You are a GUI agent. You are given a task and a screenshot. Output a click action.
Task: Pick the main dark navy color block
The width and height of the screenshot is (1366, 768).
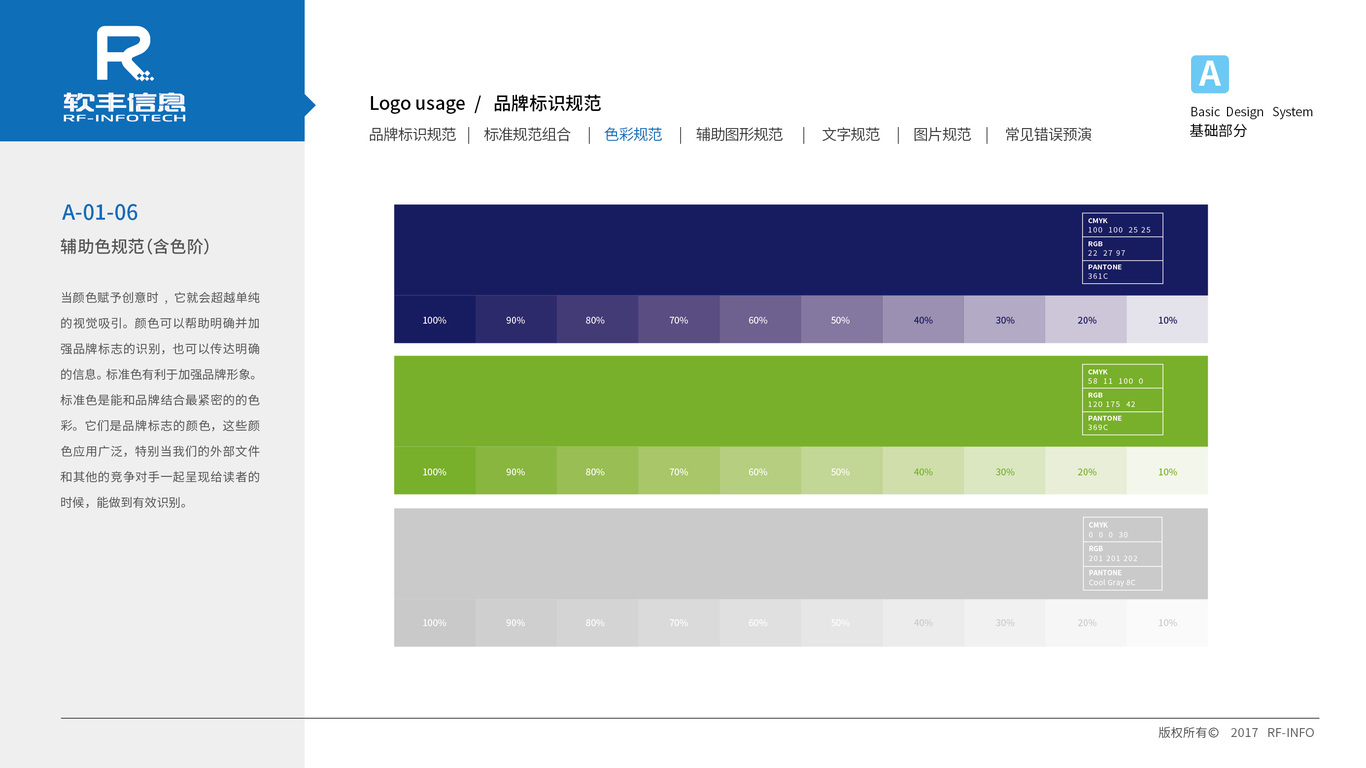tap(801, 250)
